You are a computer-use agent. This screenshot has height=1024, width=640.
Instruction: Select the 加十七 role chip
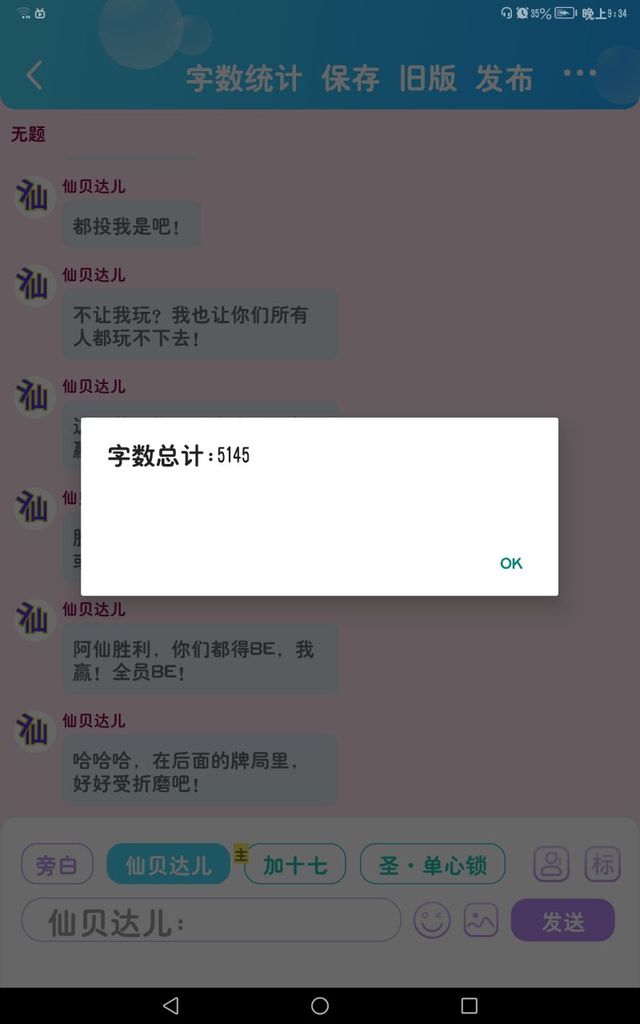(x=295, y=865)
